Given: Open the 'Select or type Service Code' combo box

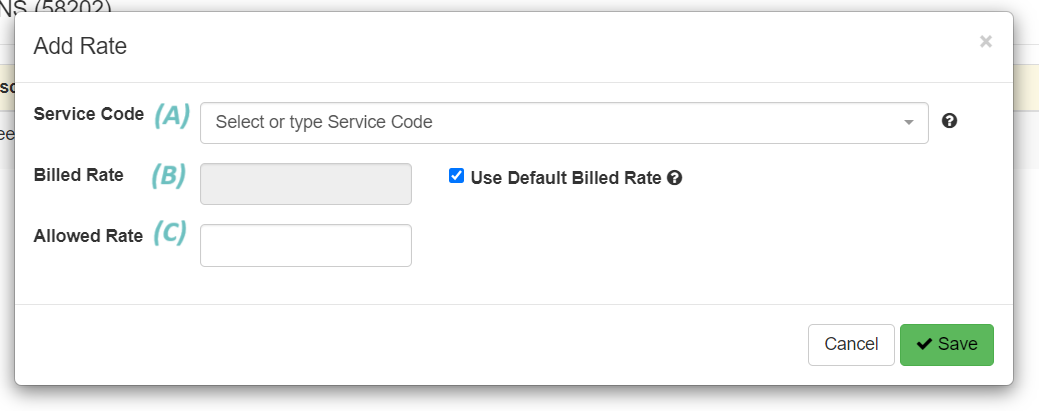Looking at the screenshot, I should pos(564,123).
